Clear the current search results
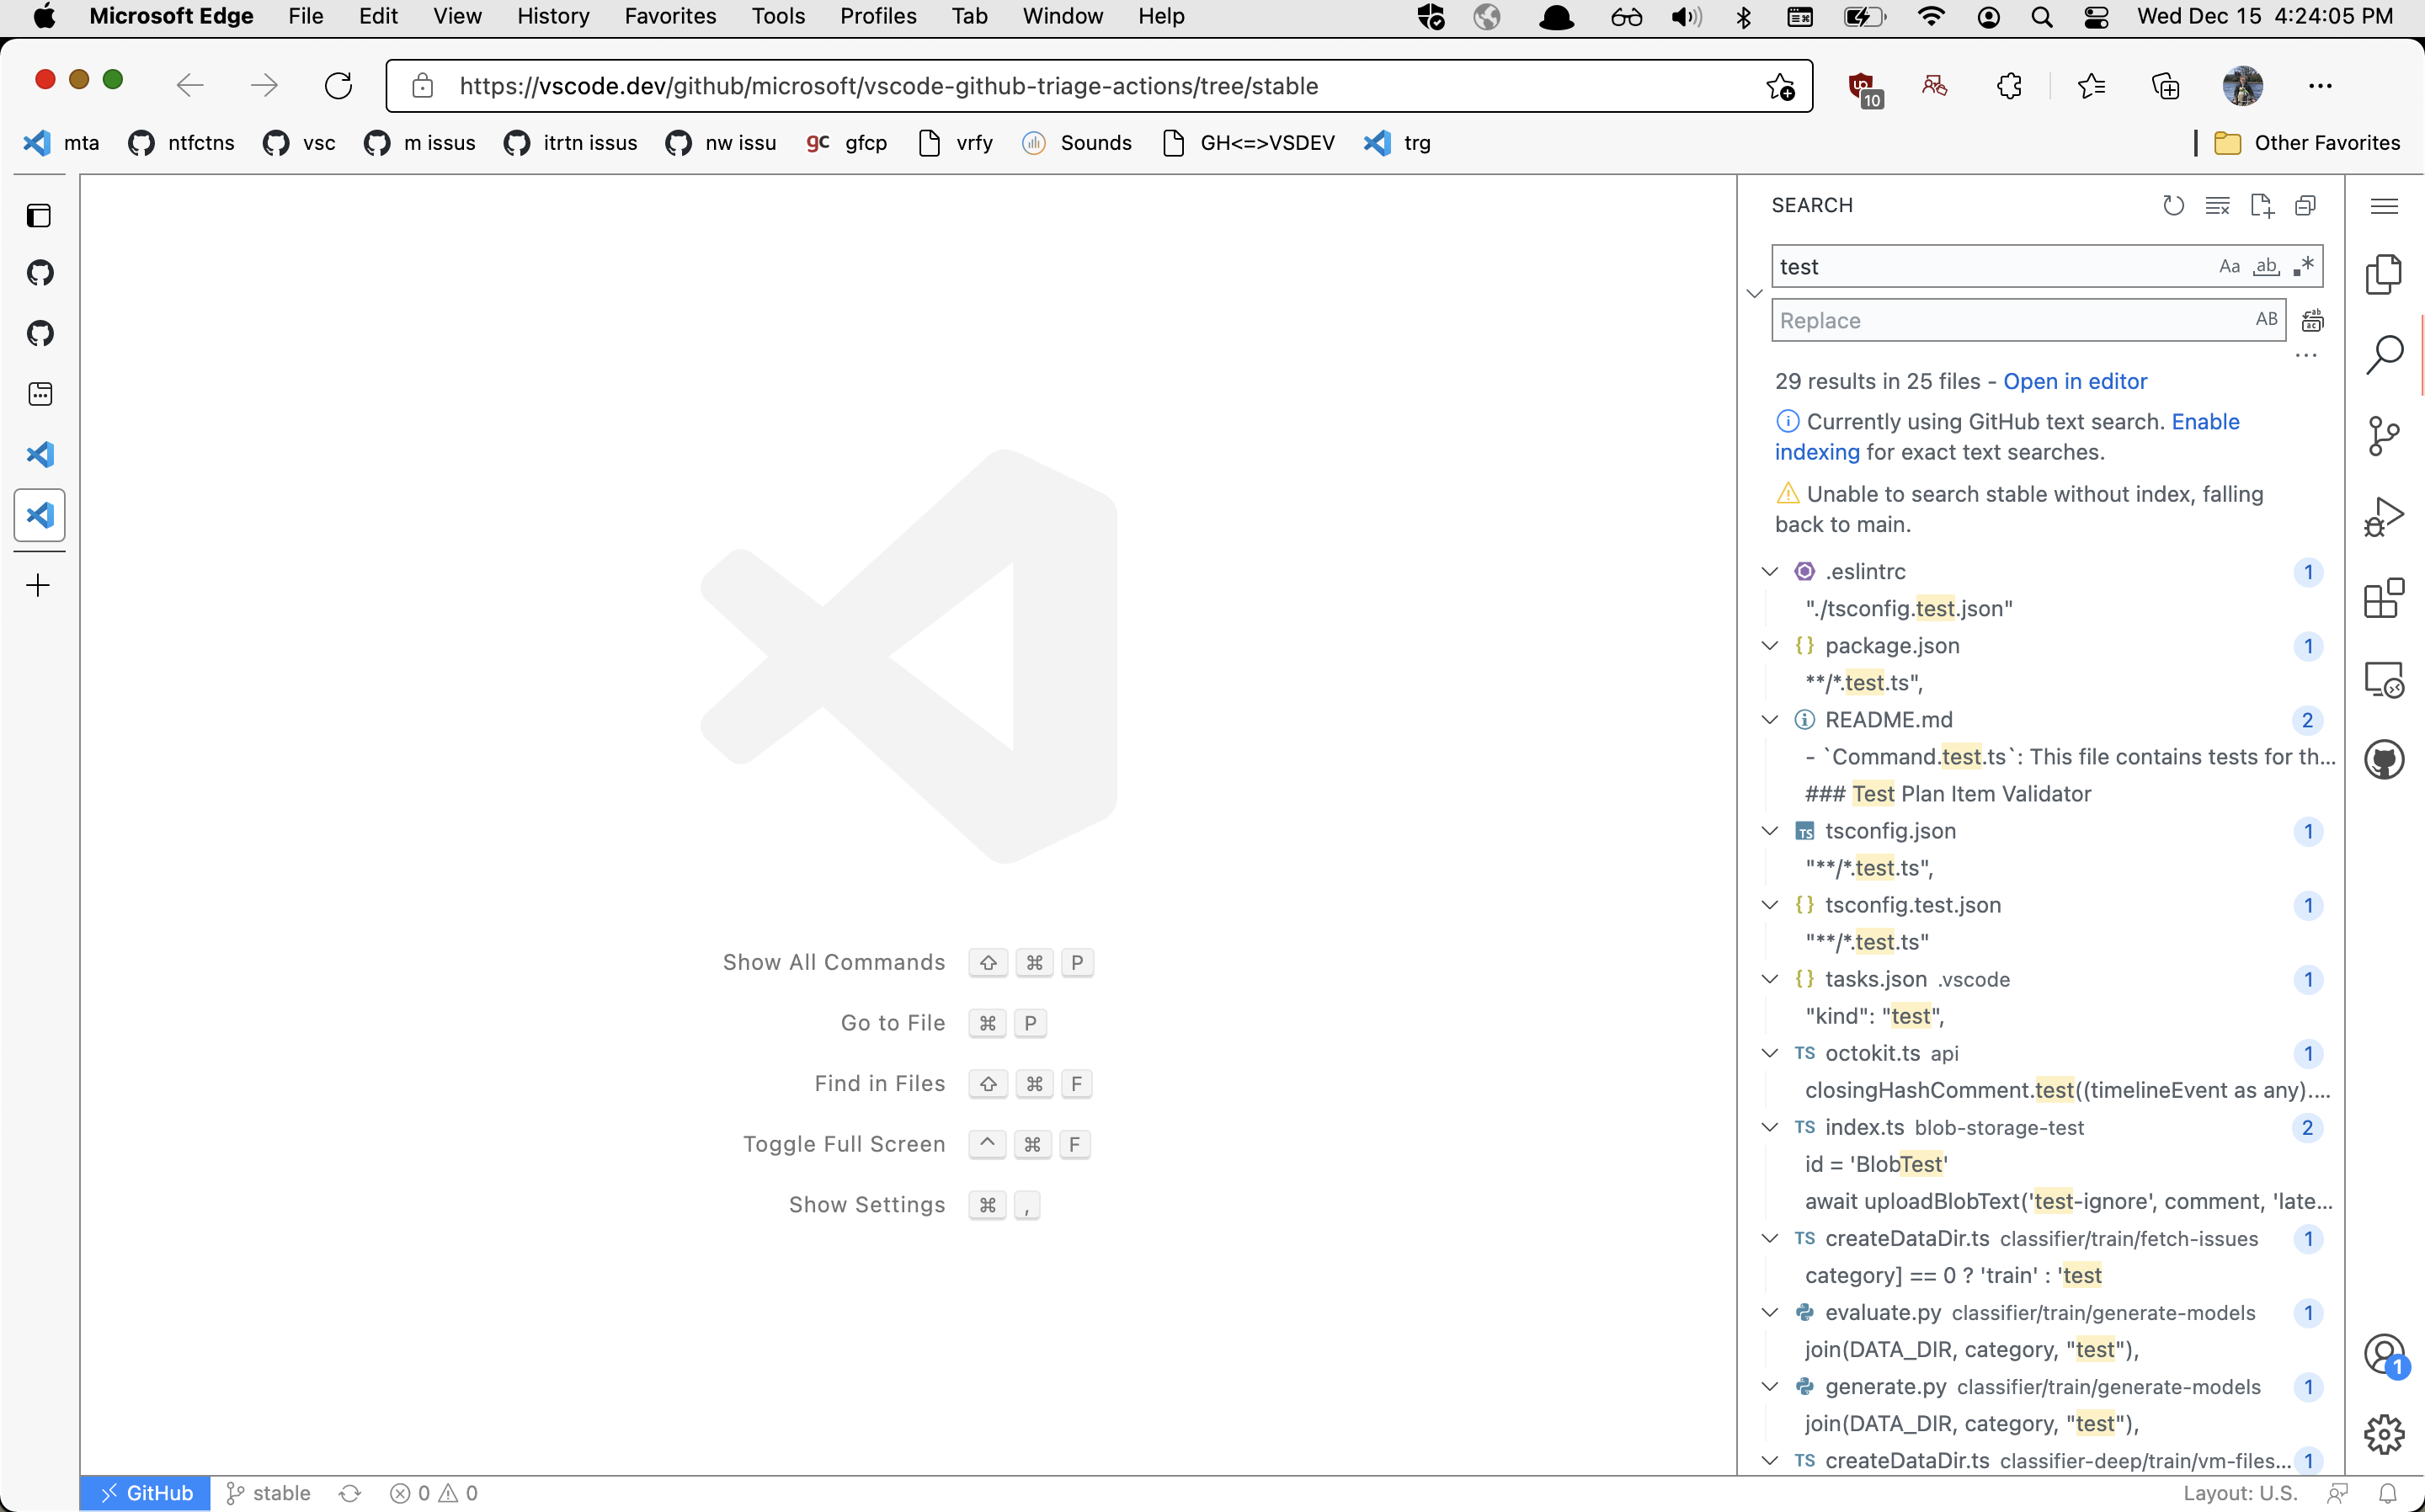The image size is (2425, 1512). pos(2218,205)
